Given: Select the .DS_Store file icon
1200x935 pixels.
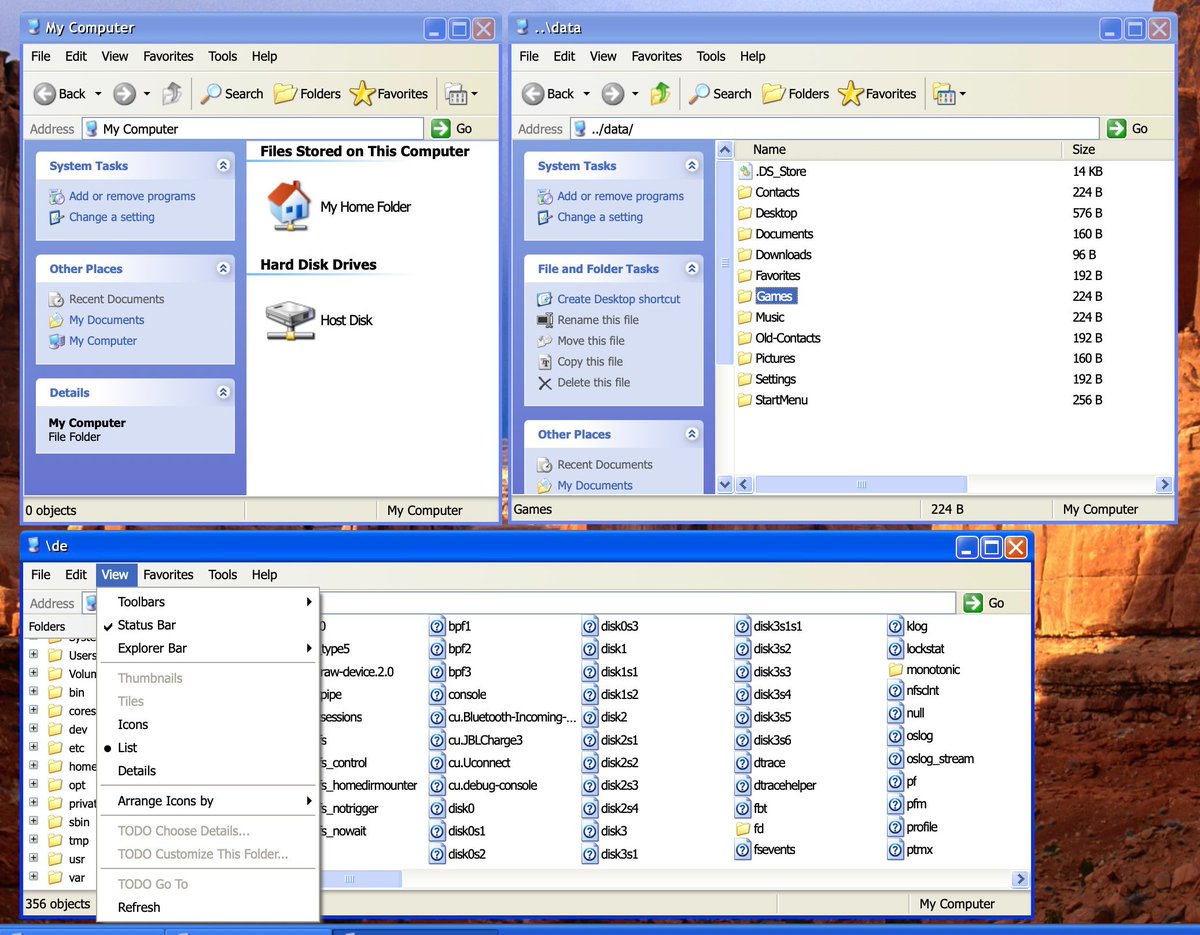Looking at the screenshot, I should [745, 171].
